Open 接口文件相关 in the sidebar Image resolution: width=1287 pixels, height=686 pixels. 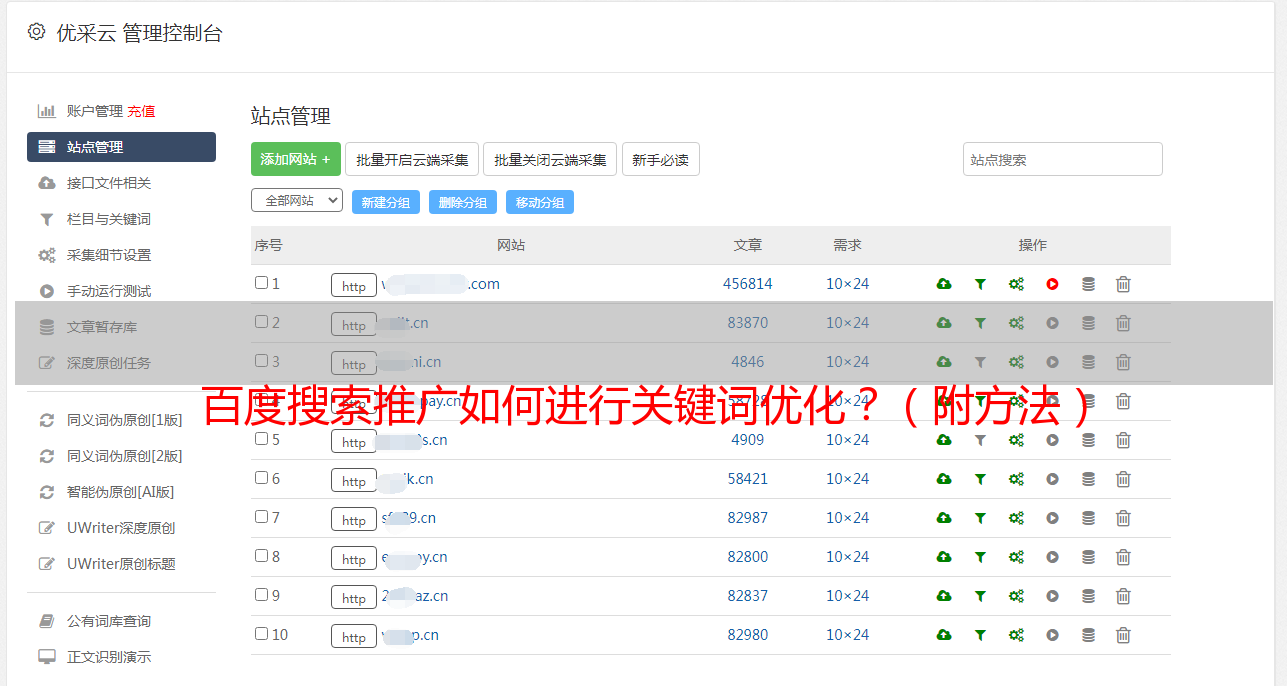(109, 183)
